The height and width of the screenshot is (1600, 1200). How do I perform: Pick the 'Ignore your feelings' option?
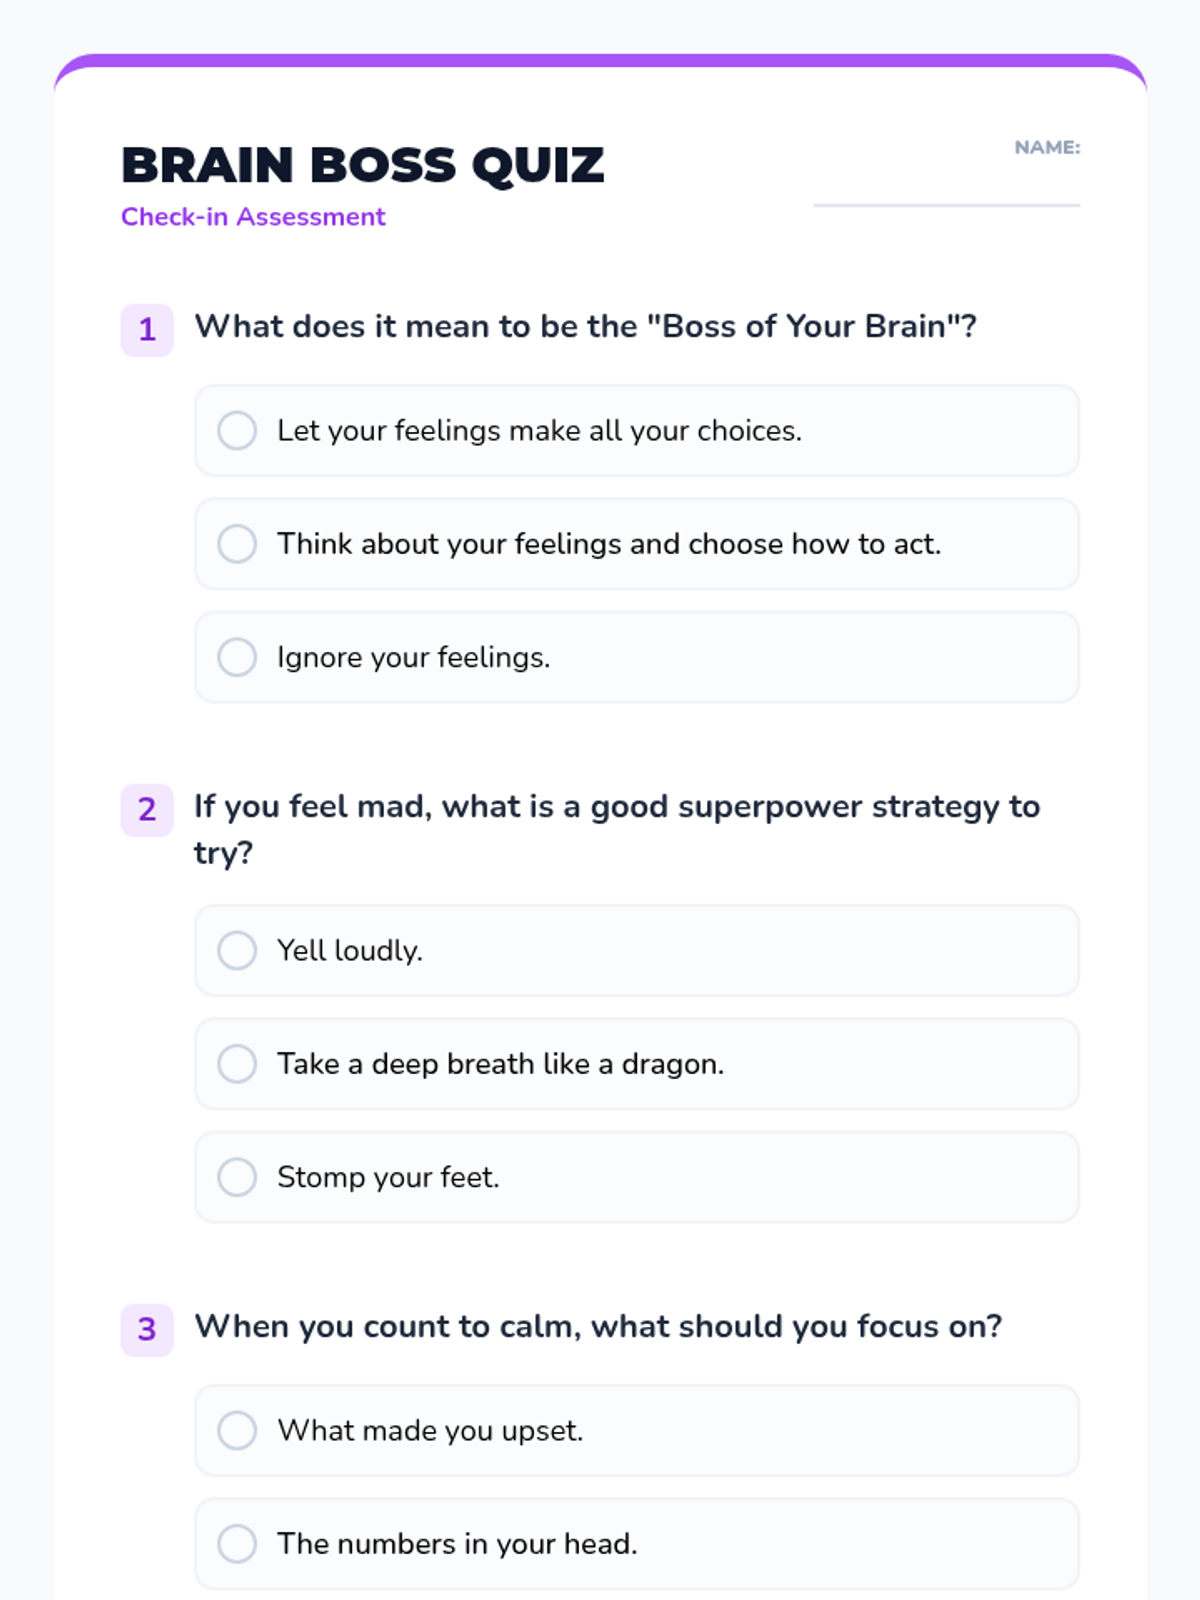[x=637, y=657]
